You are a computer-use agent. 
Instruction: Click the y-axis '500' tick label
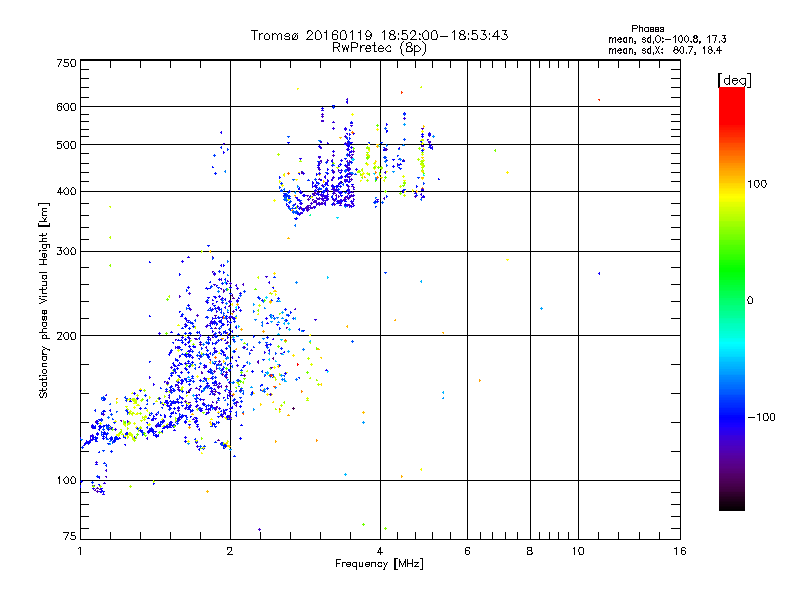66,145
